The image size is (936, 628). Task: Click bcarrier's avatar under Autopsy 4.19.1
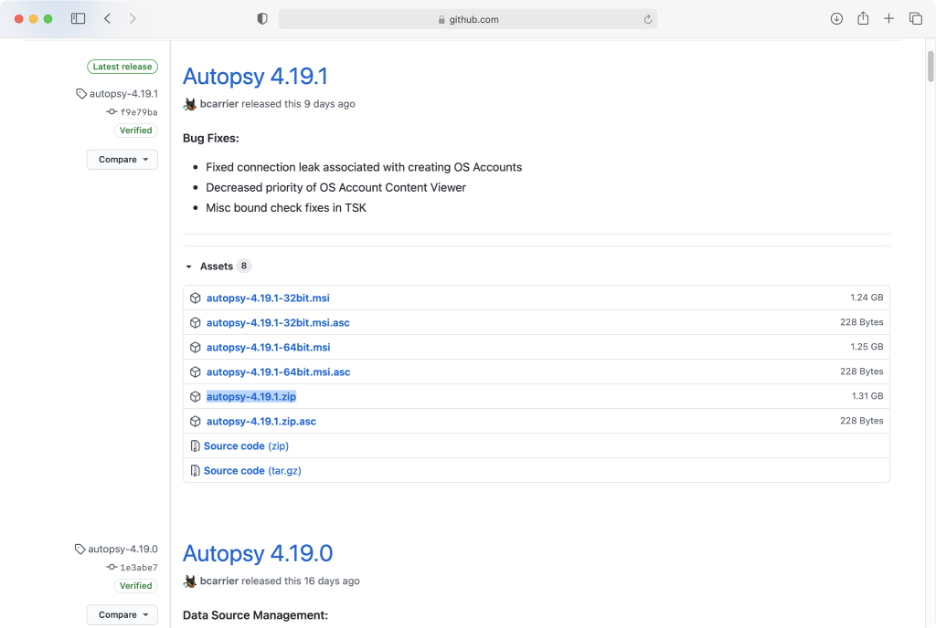190,104
